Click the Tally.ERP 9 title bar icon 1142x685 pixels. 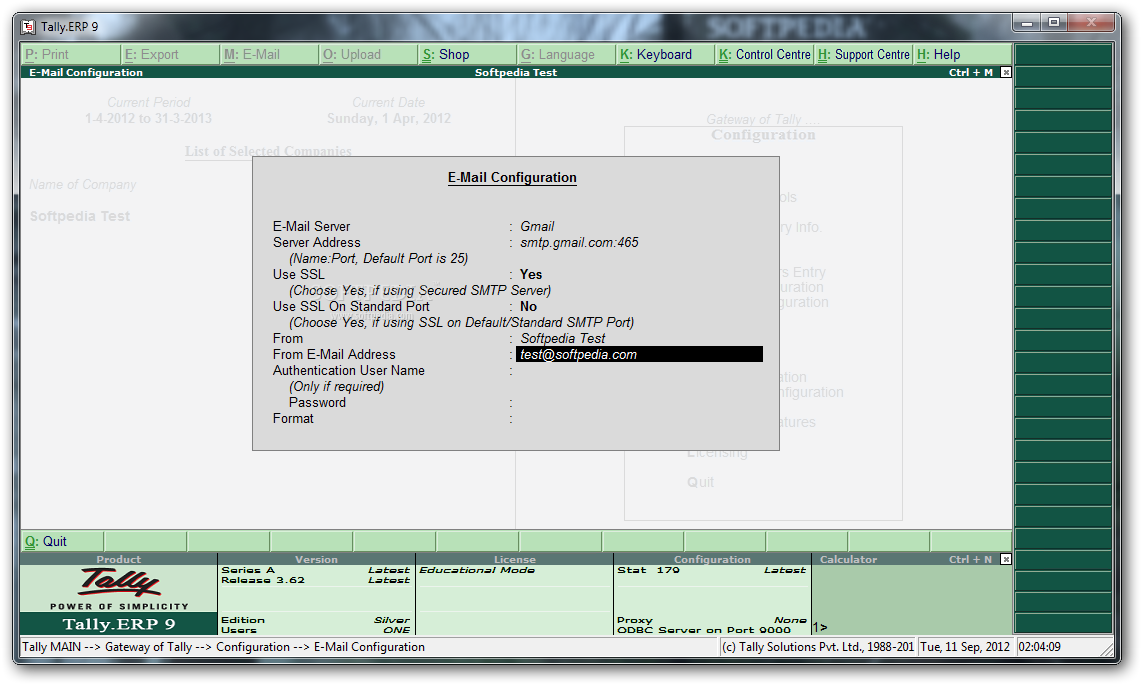(28, 27)
